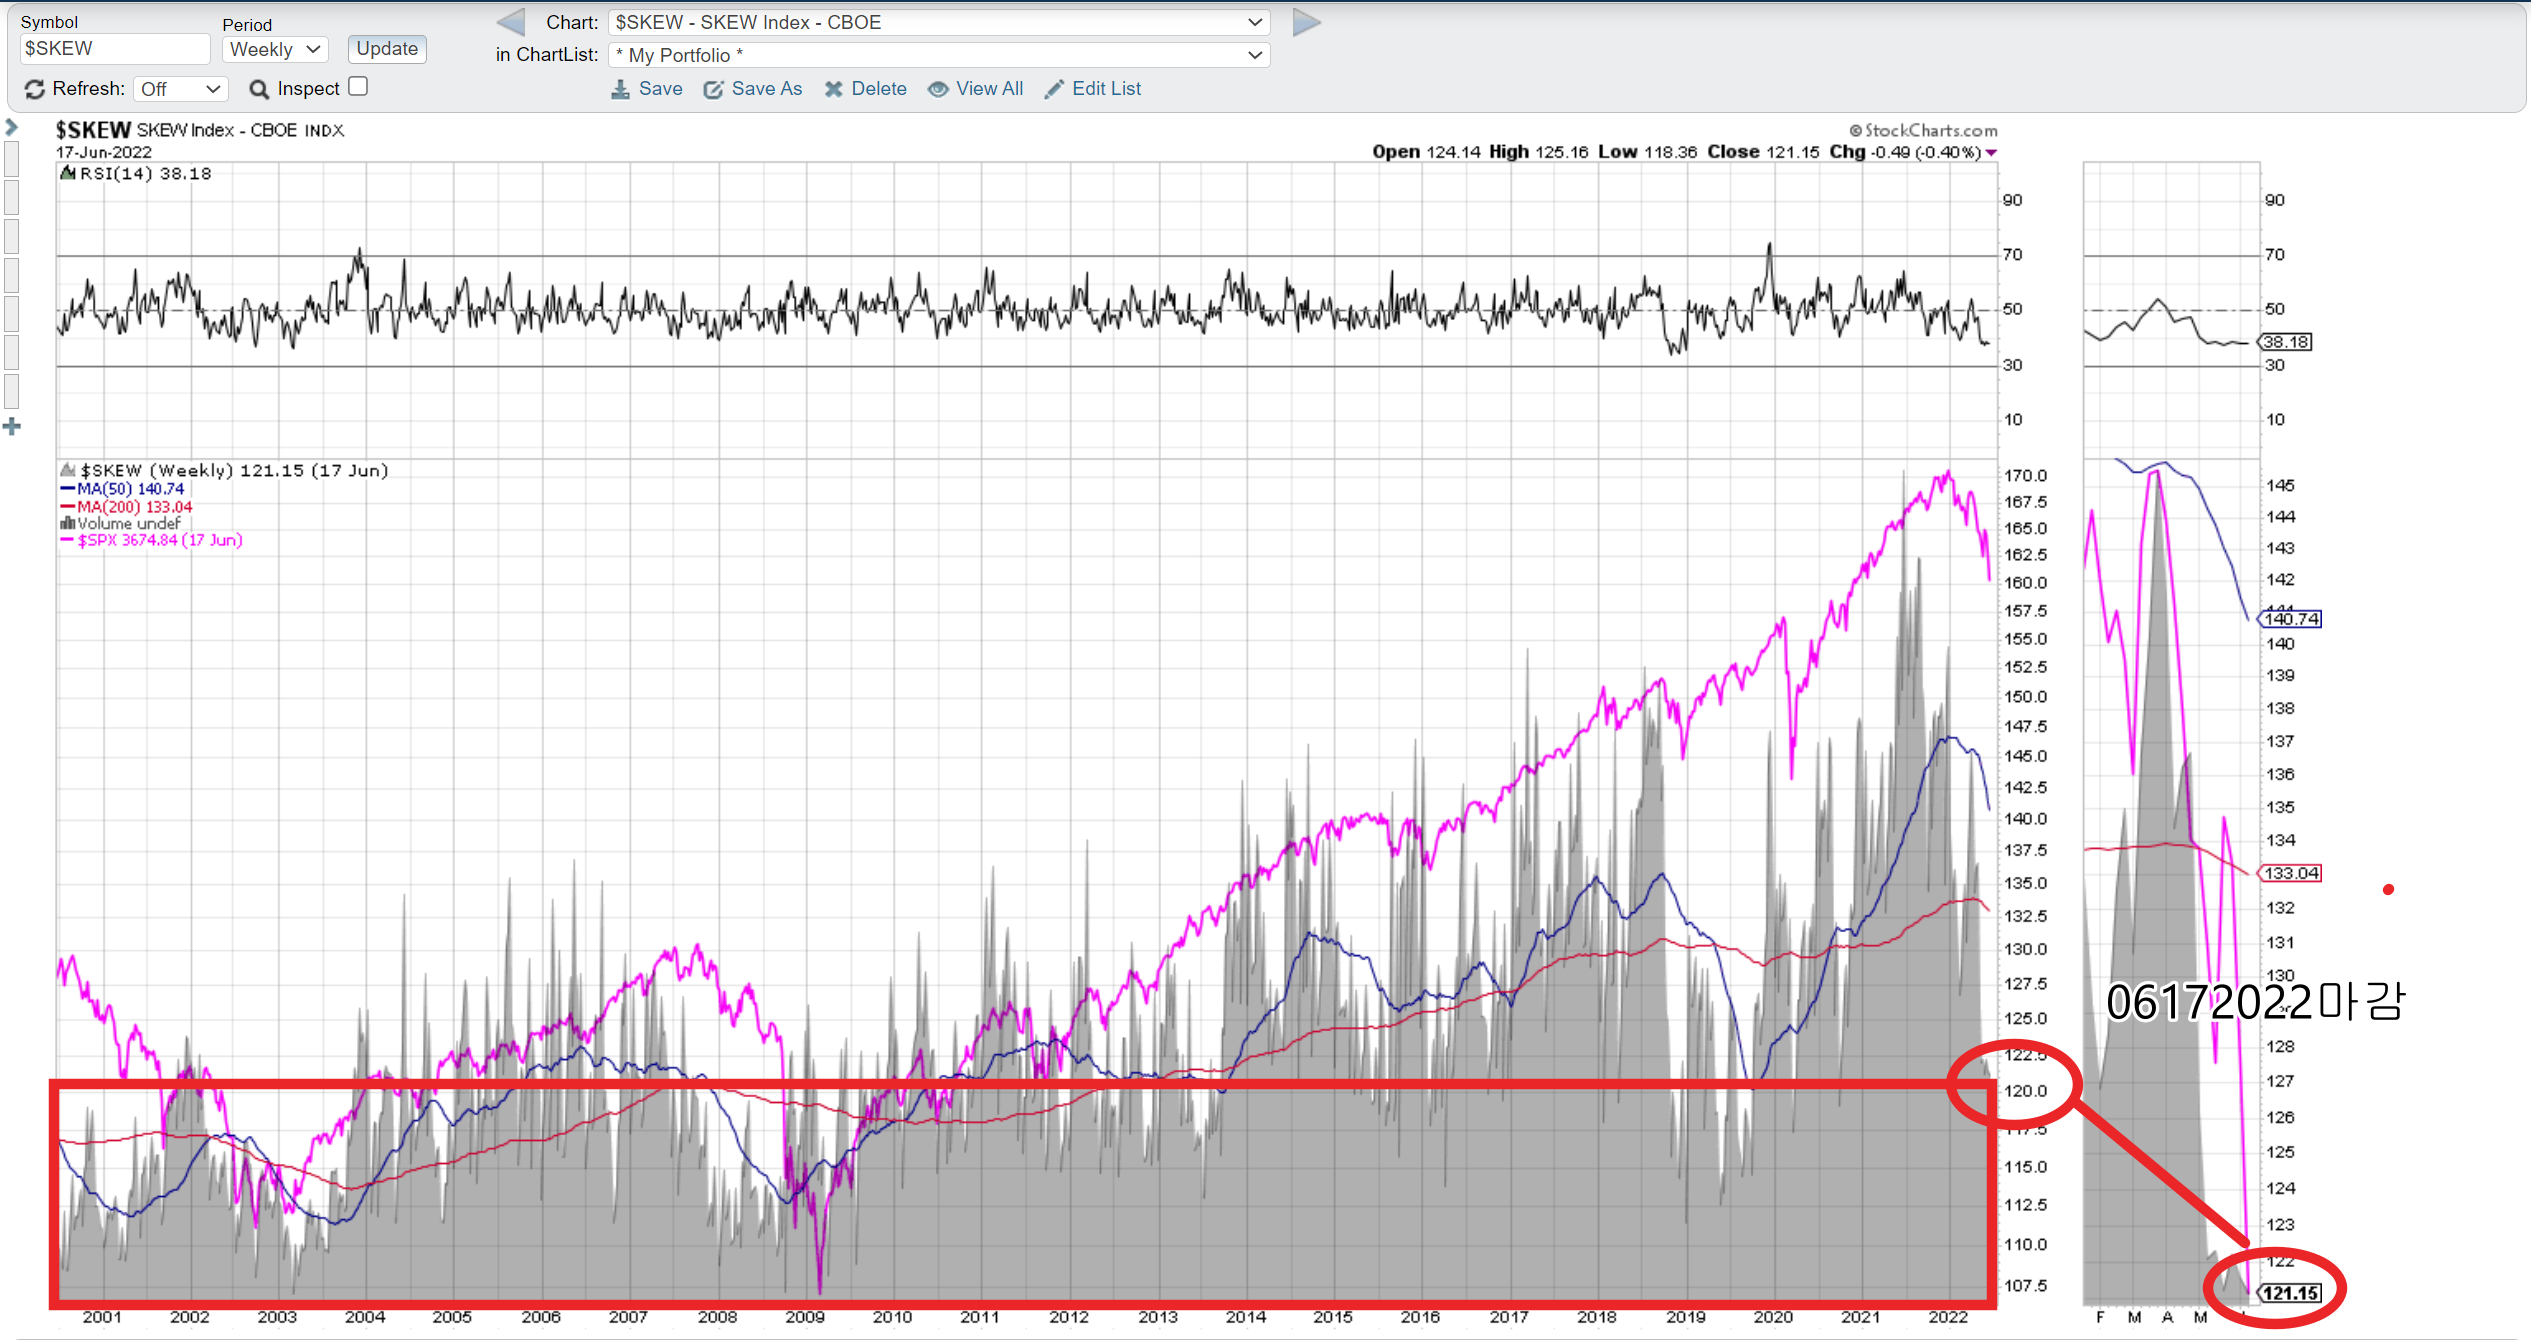Open the Chart $SKEW selection dropdown
Screen dimensions: 2531x1340
[x=938, y=22]
